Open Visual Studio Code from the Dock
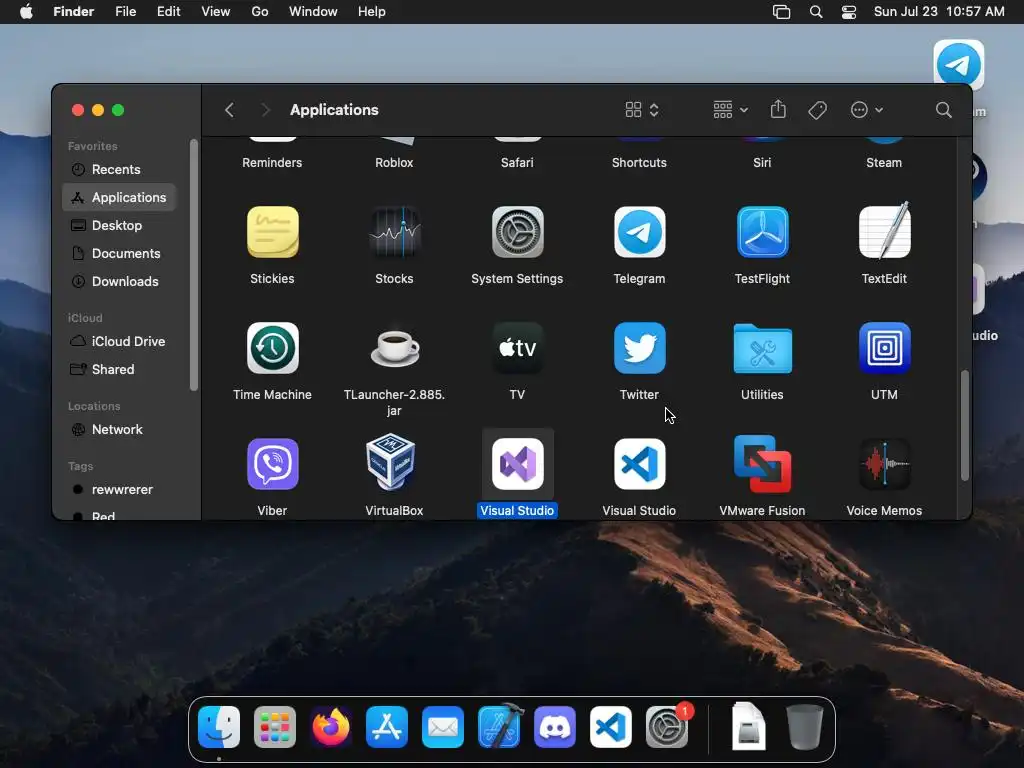The height and width of the screenshot is (768, 1024). (x=611, y=727)
